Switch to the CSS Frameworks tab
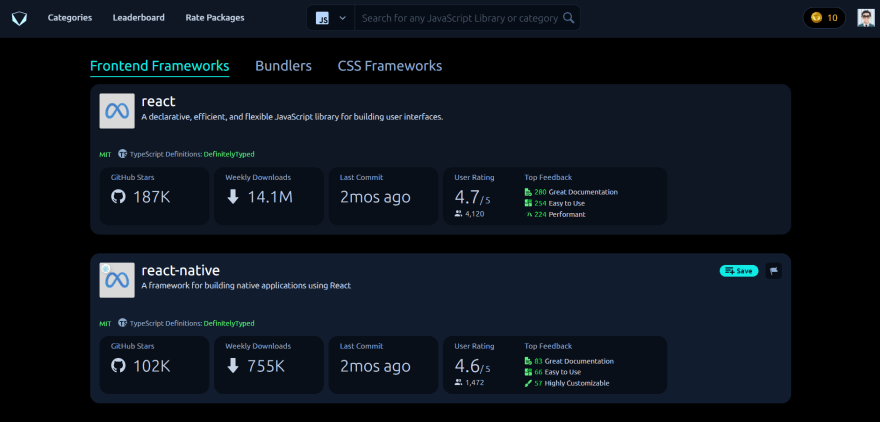Viewport: 880px width, 422px height. tap(389, 66)
